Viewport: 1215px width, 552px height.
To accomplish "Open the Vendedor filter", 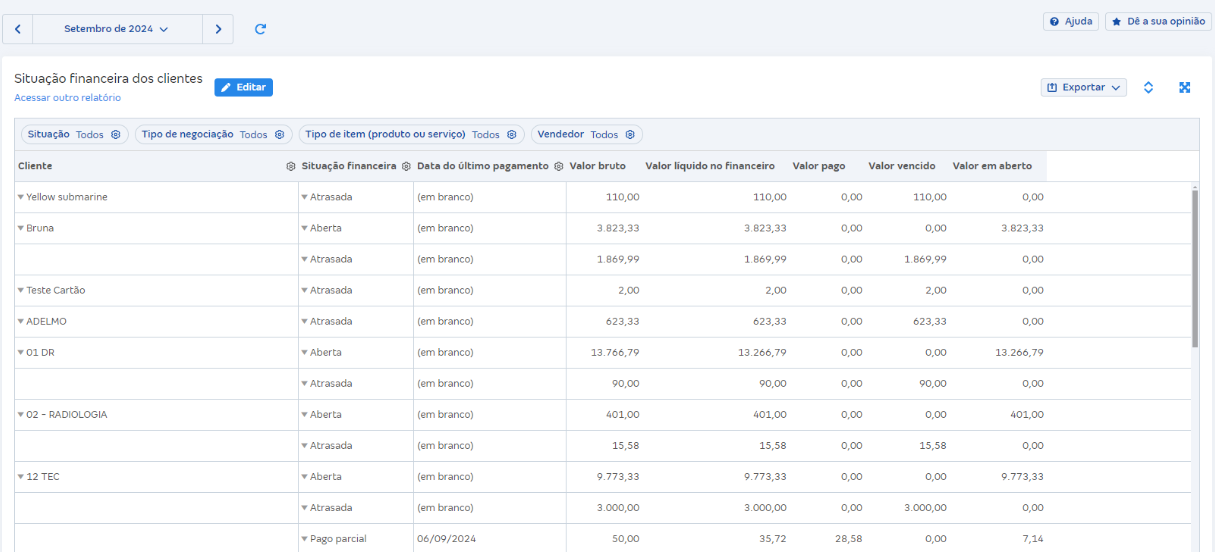I will (586, 134).
